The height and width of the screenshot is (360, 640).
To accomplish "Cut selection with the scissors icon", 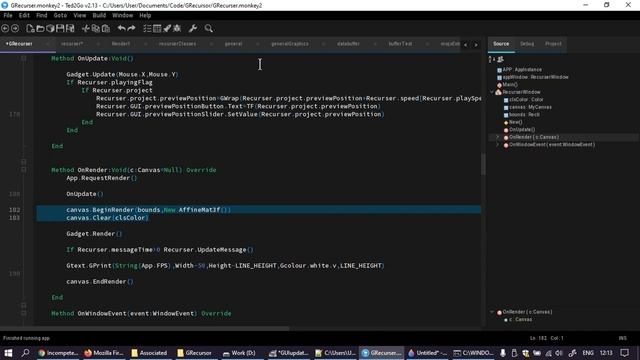I will [85, 28].
